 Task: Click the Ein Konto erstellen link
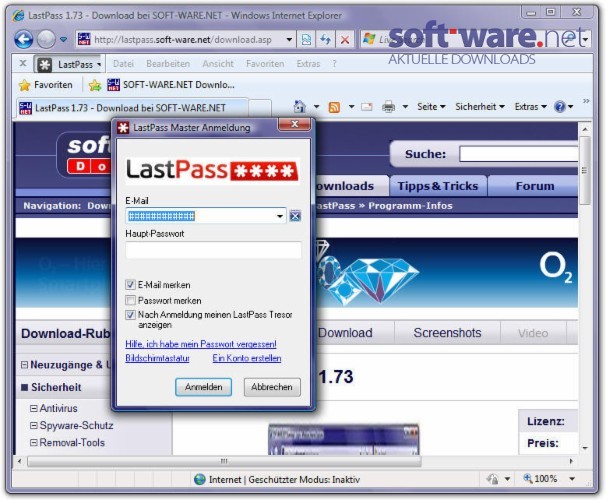point(247,358)
